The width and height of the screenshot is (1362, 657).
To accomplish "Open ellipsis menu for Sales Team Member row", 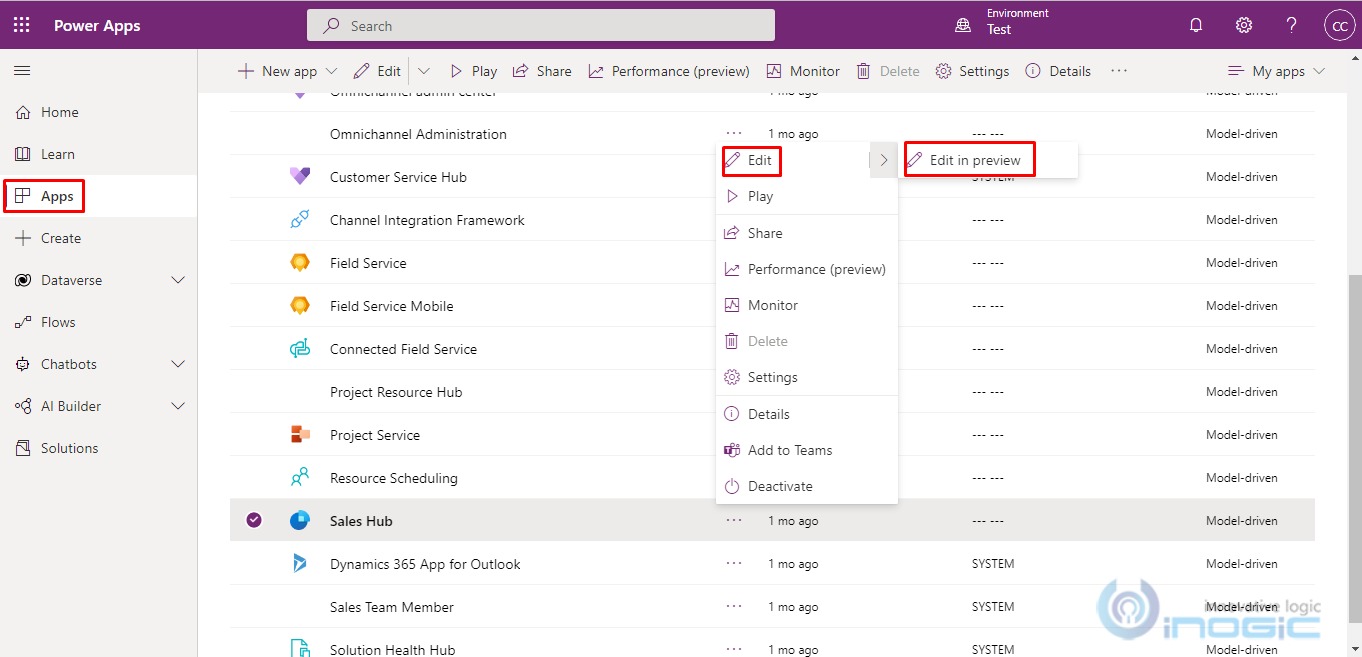I will click(734, 606).
